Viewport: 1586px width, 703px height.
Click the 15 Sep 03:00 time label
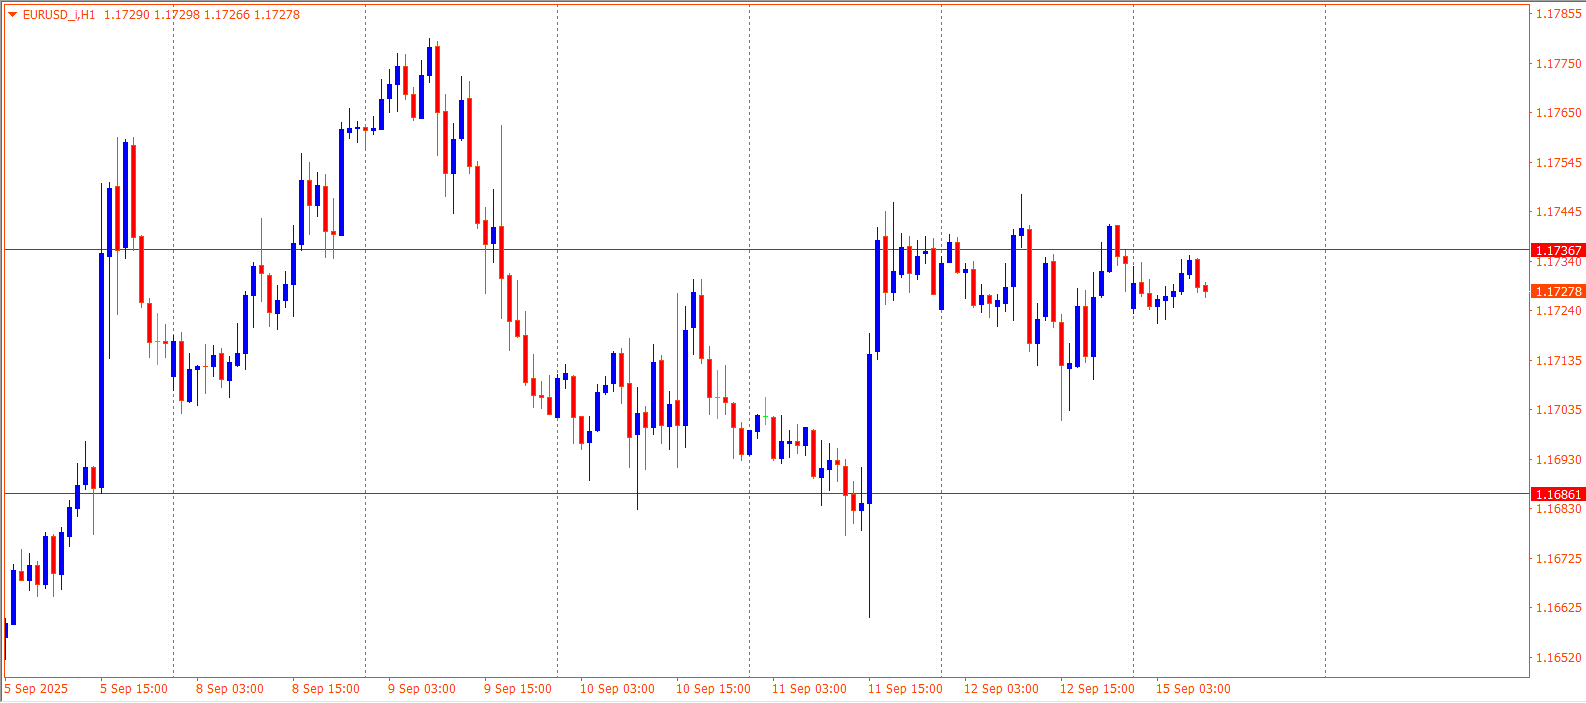(x=1193, y=689)
